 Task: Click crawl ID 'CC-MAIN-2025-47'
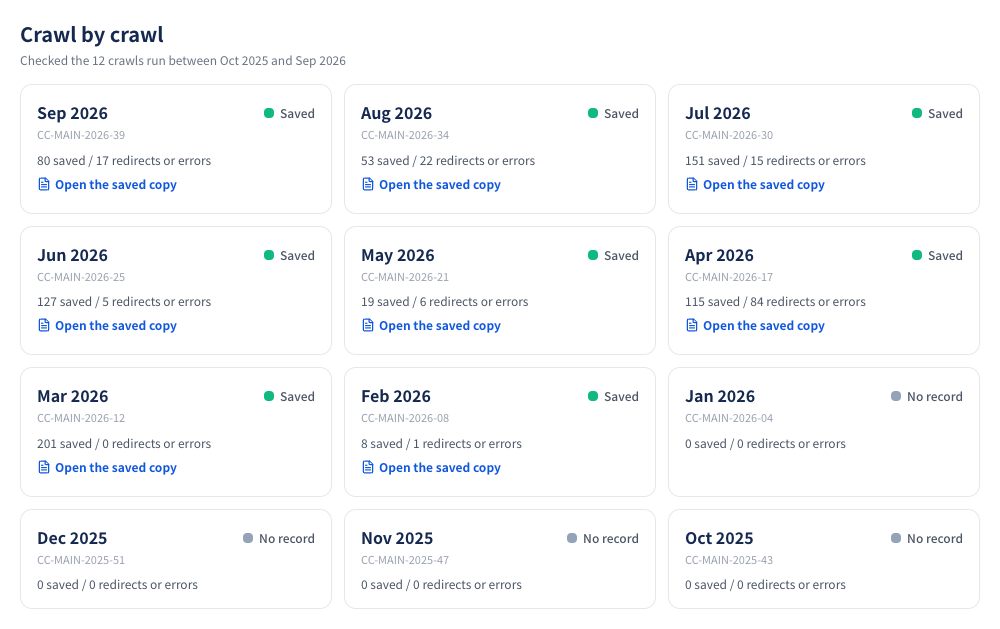click(405, 560)
